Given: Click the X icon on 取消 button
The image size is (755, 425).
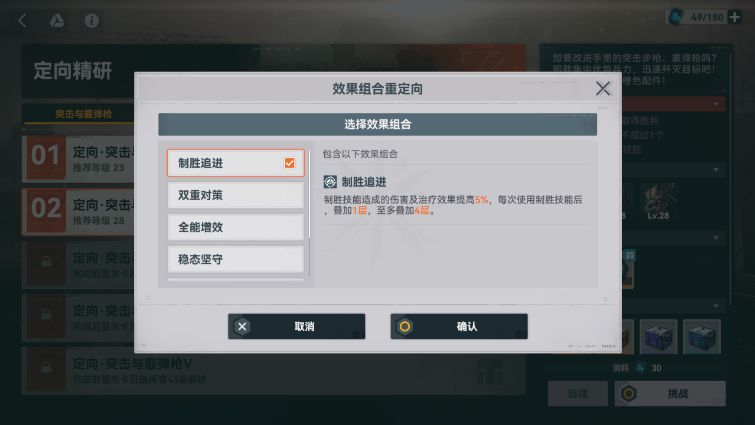Looking at the screenshot, I should click(x=242, y=326).
